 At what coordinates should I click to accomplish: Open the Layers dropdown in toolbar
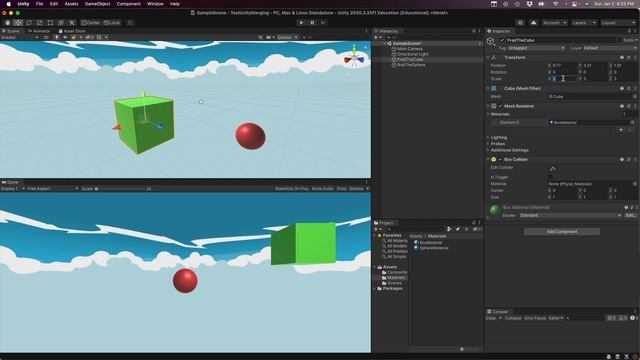tap(583, 23)
